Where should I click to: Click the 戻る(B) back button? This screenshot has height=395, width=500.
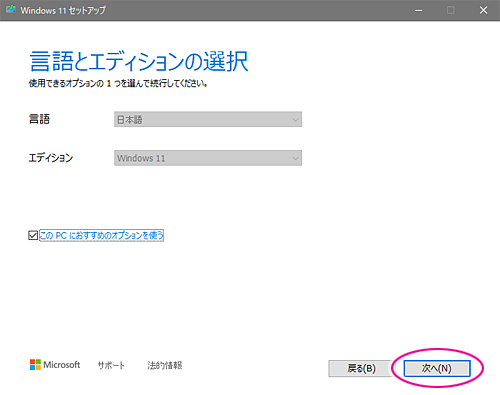361,368
